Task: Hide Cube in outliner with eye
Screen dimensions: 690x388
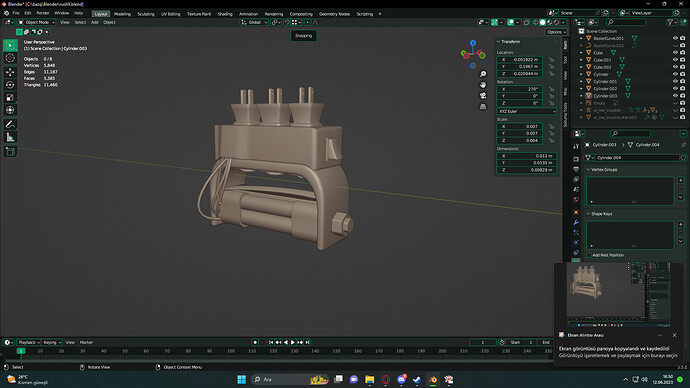Action: pos(675,53)
